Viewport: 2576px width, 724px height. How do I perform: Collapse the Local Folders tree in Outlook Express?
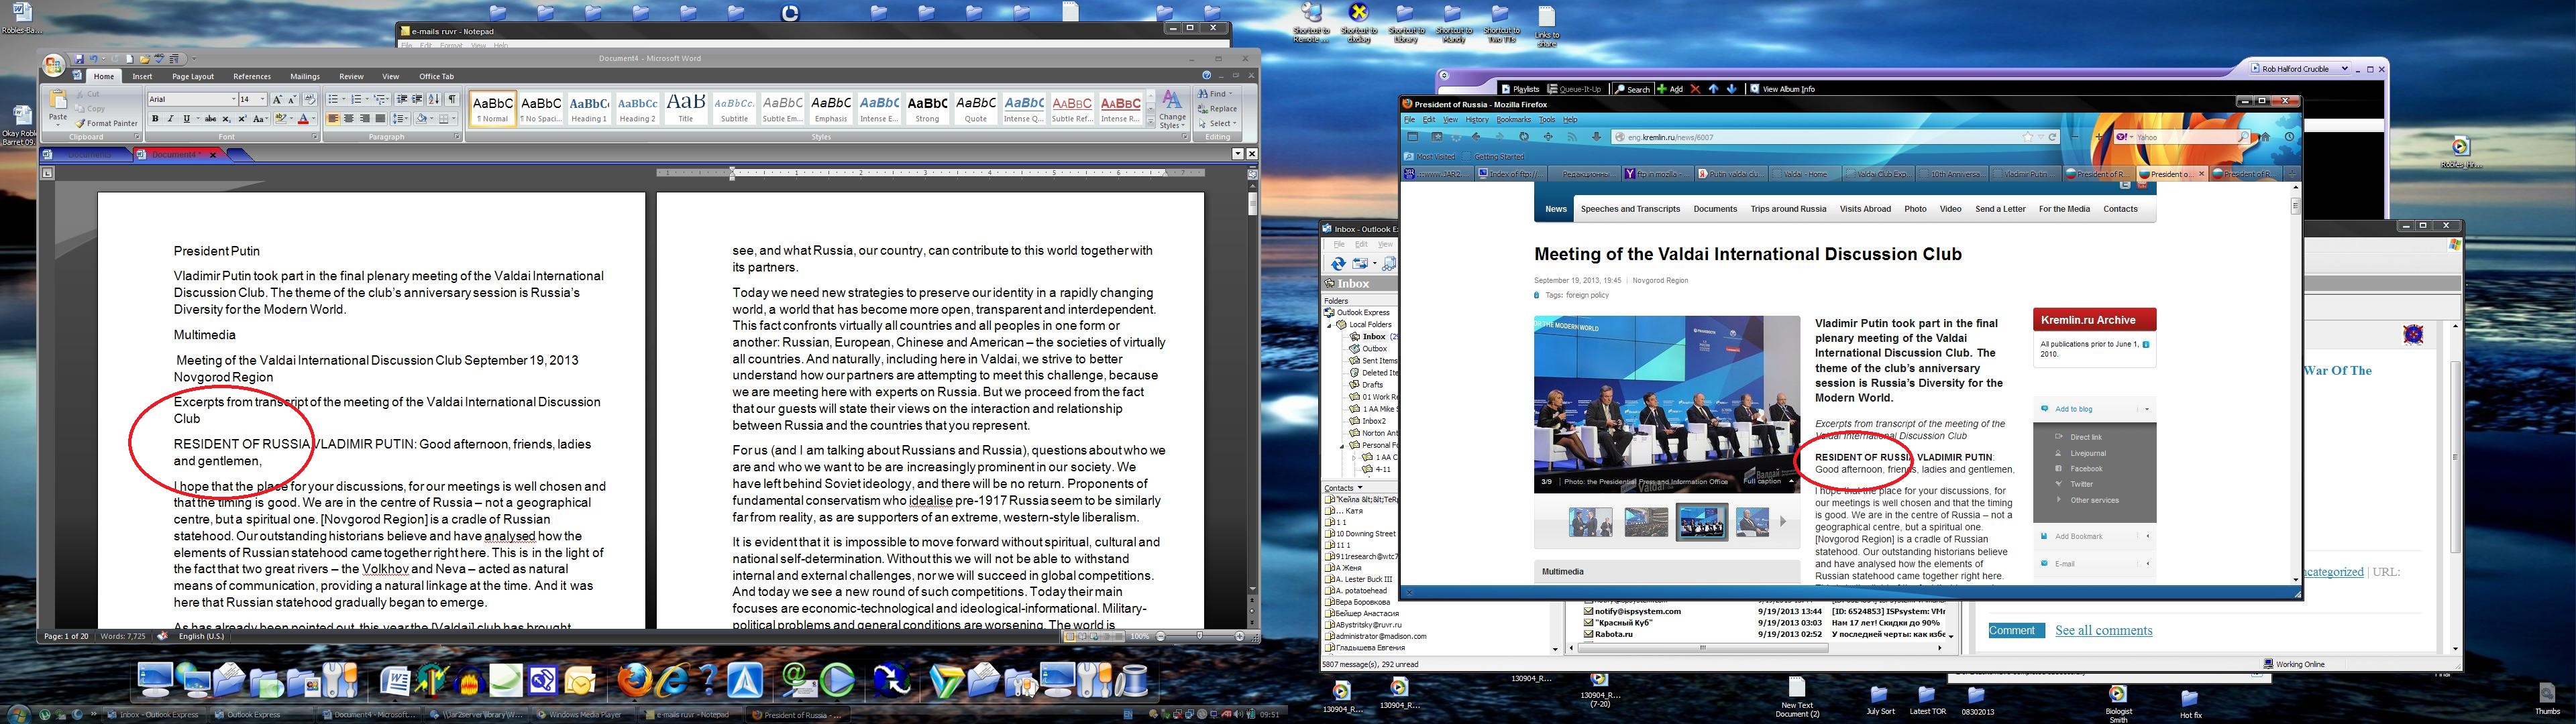pos(1330,325)
